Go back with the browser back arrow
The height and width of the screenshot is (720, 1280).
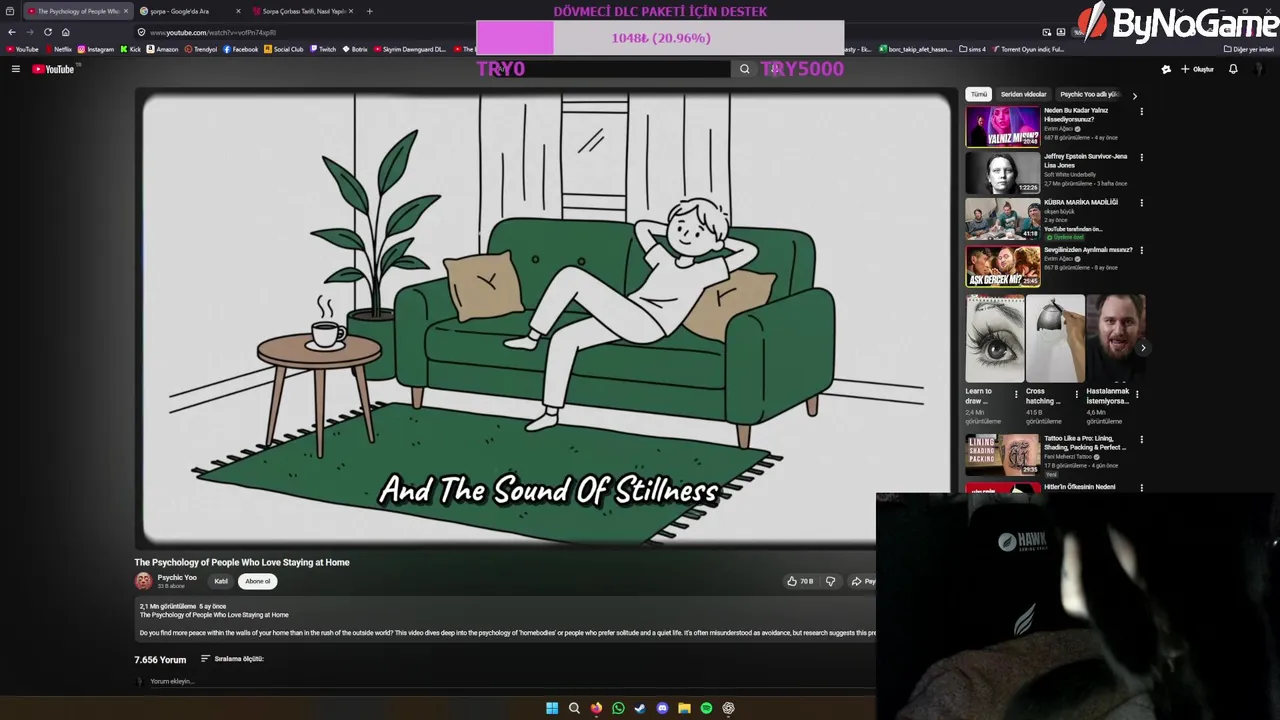tap(12, 32)
